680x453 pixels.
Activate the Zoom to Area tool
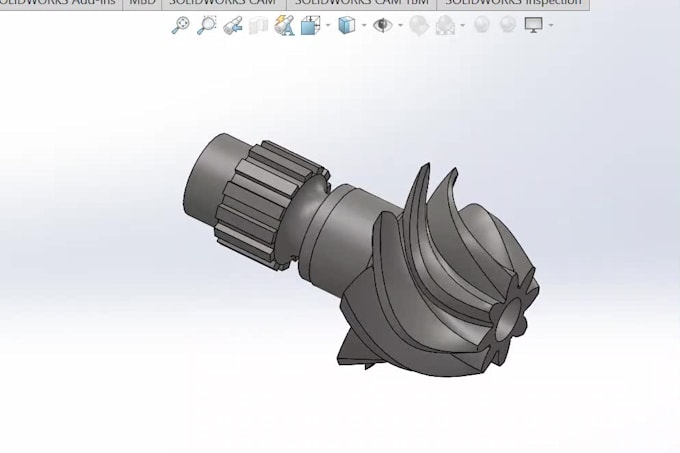(206, 25)
